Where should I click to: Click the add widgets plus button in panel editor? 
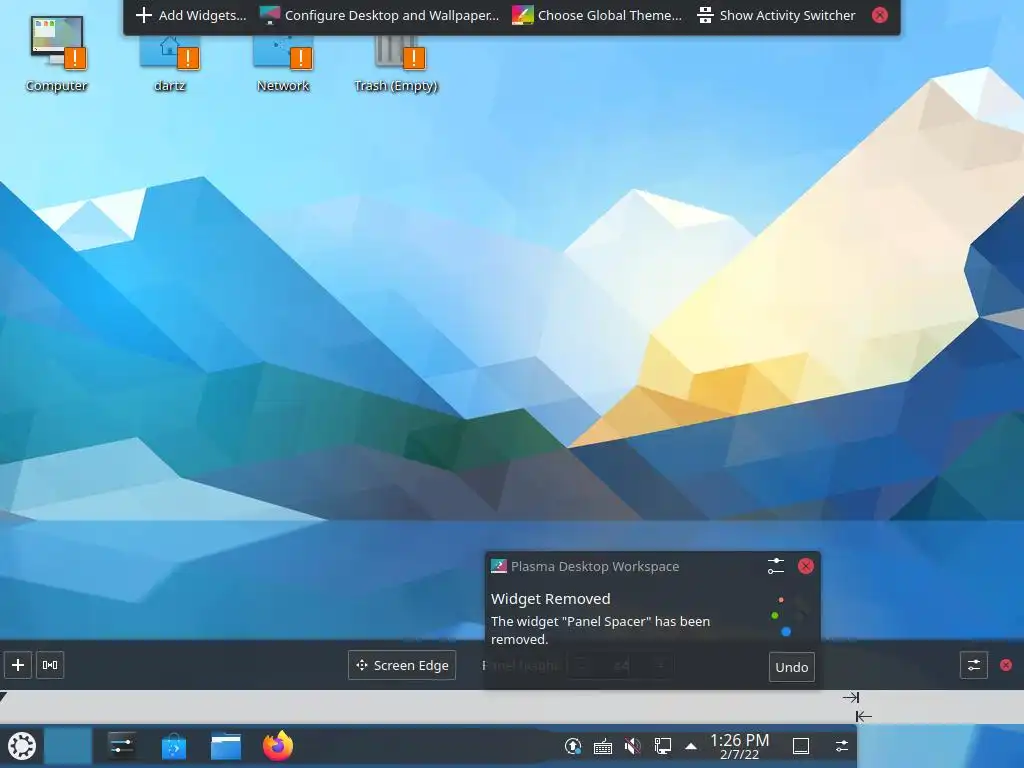point(18,665)
